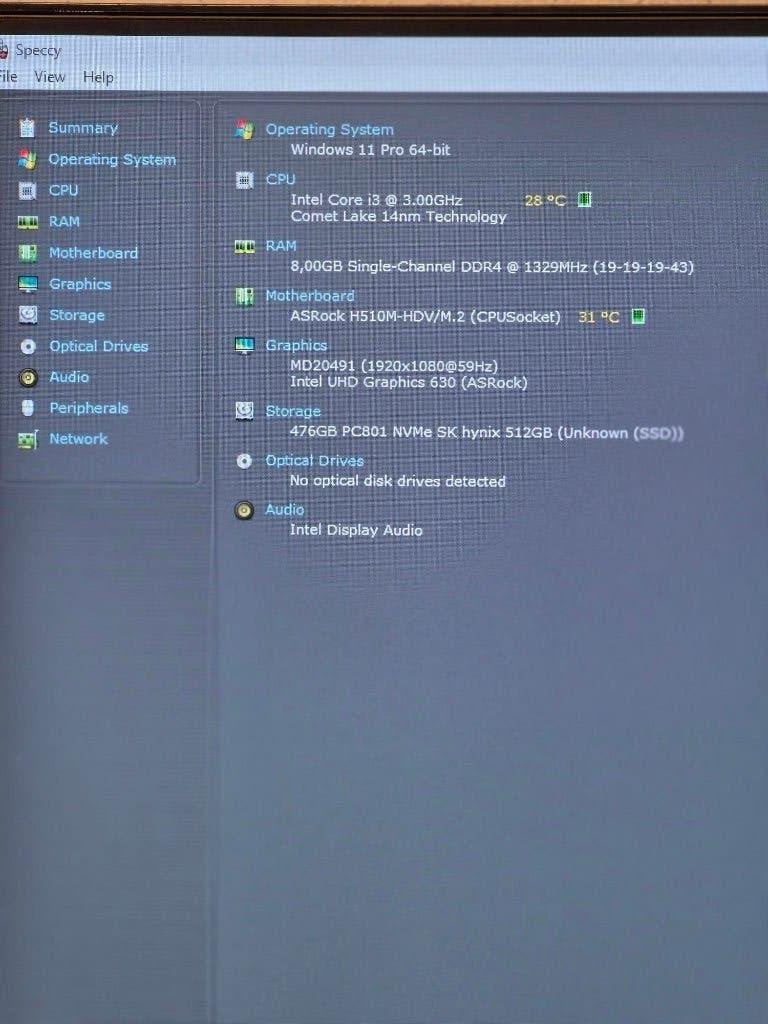Click the No optical disk drives detected text
Screen dimensions: 768x1024
(x=398, y=481)
